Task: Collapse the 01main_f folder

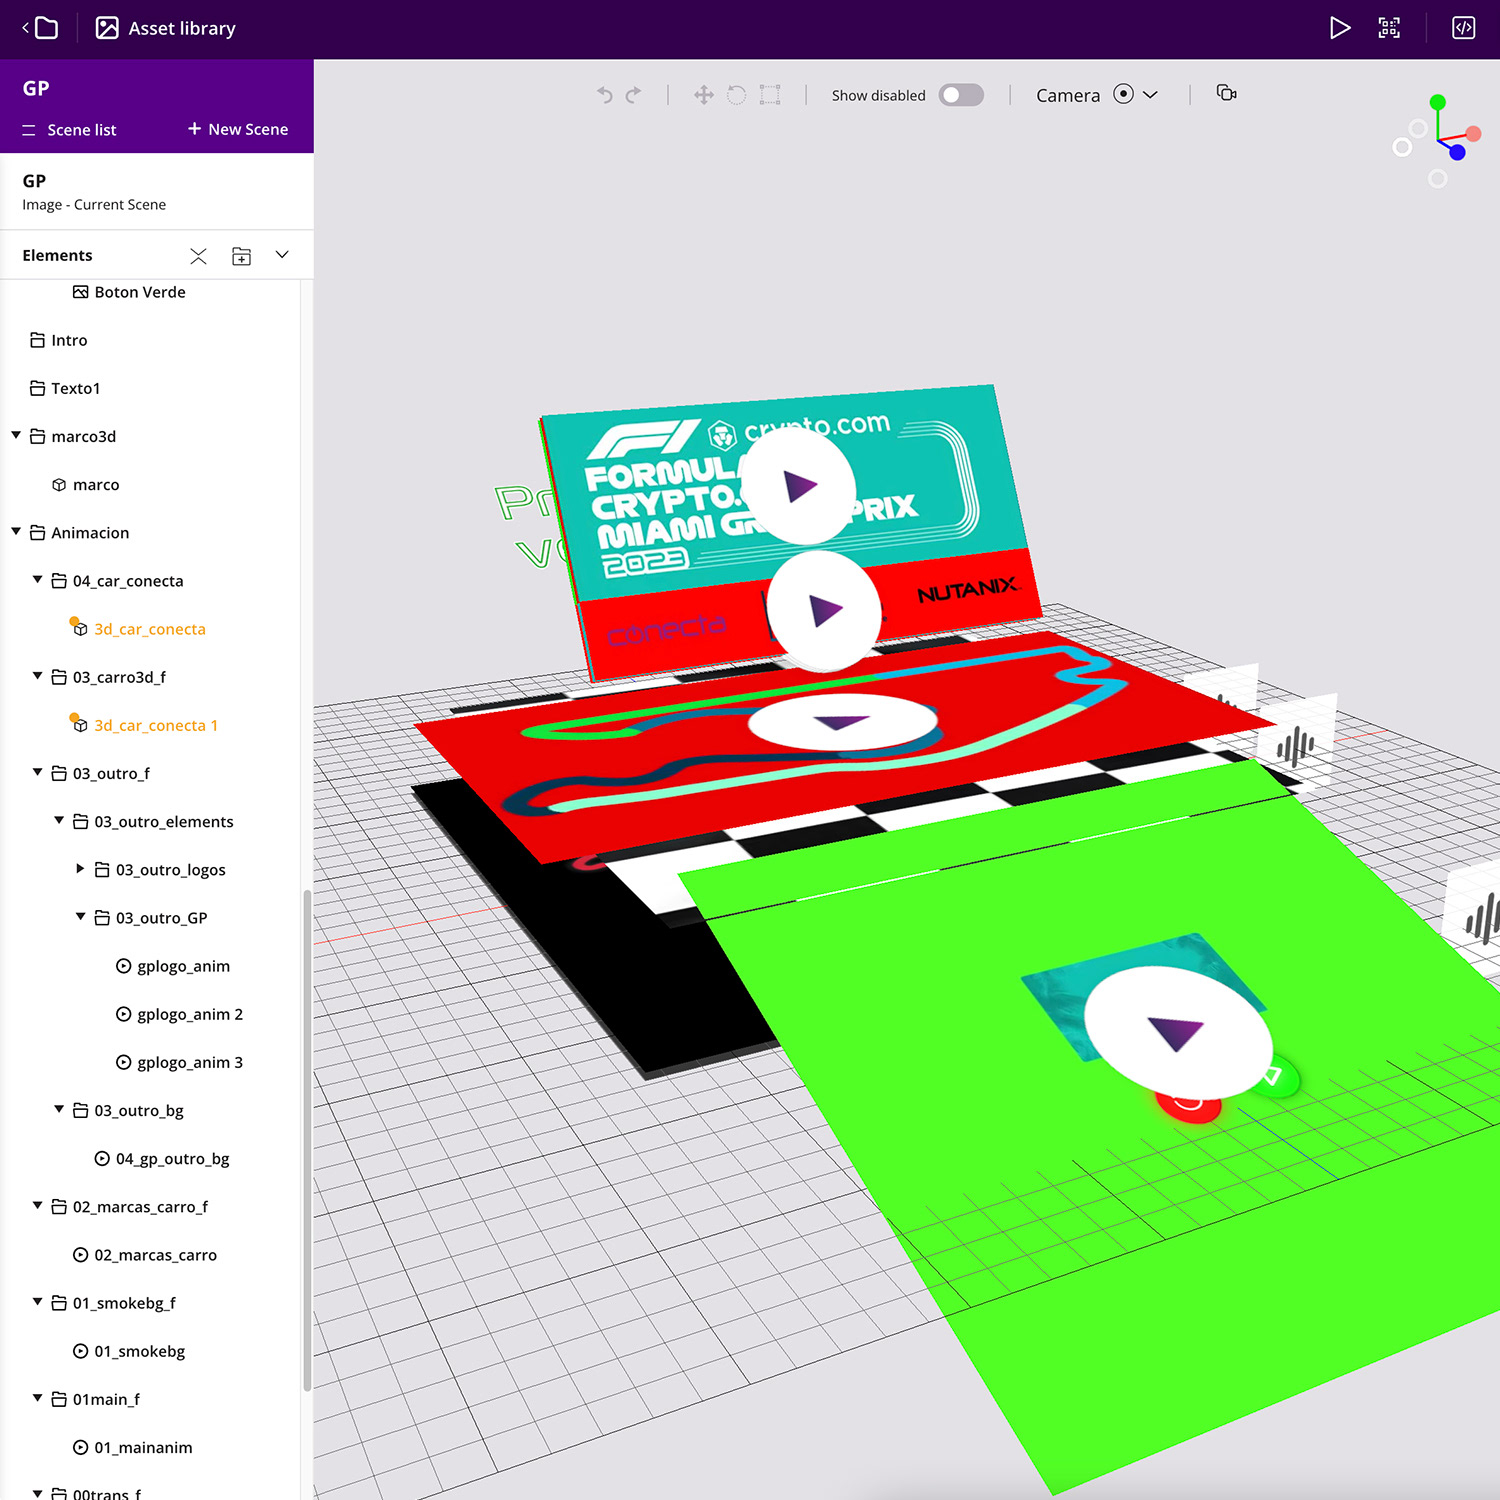Action: click(37, 1398)
